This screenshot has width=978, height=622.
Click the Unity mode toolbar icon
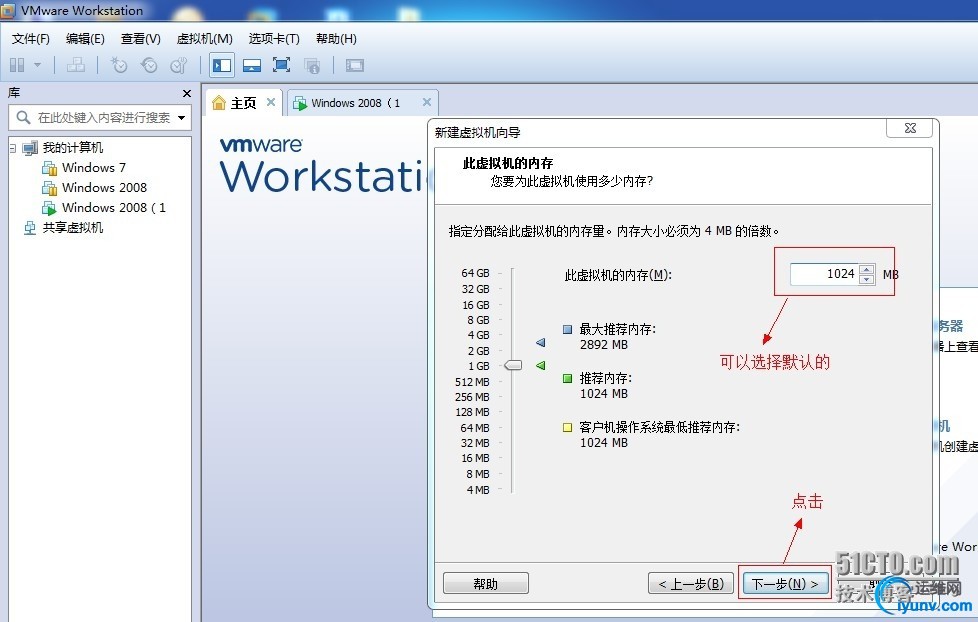click(x=312, y=65)
